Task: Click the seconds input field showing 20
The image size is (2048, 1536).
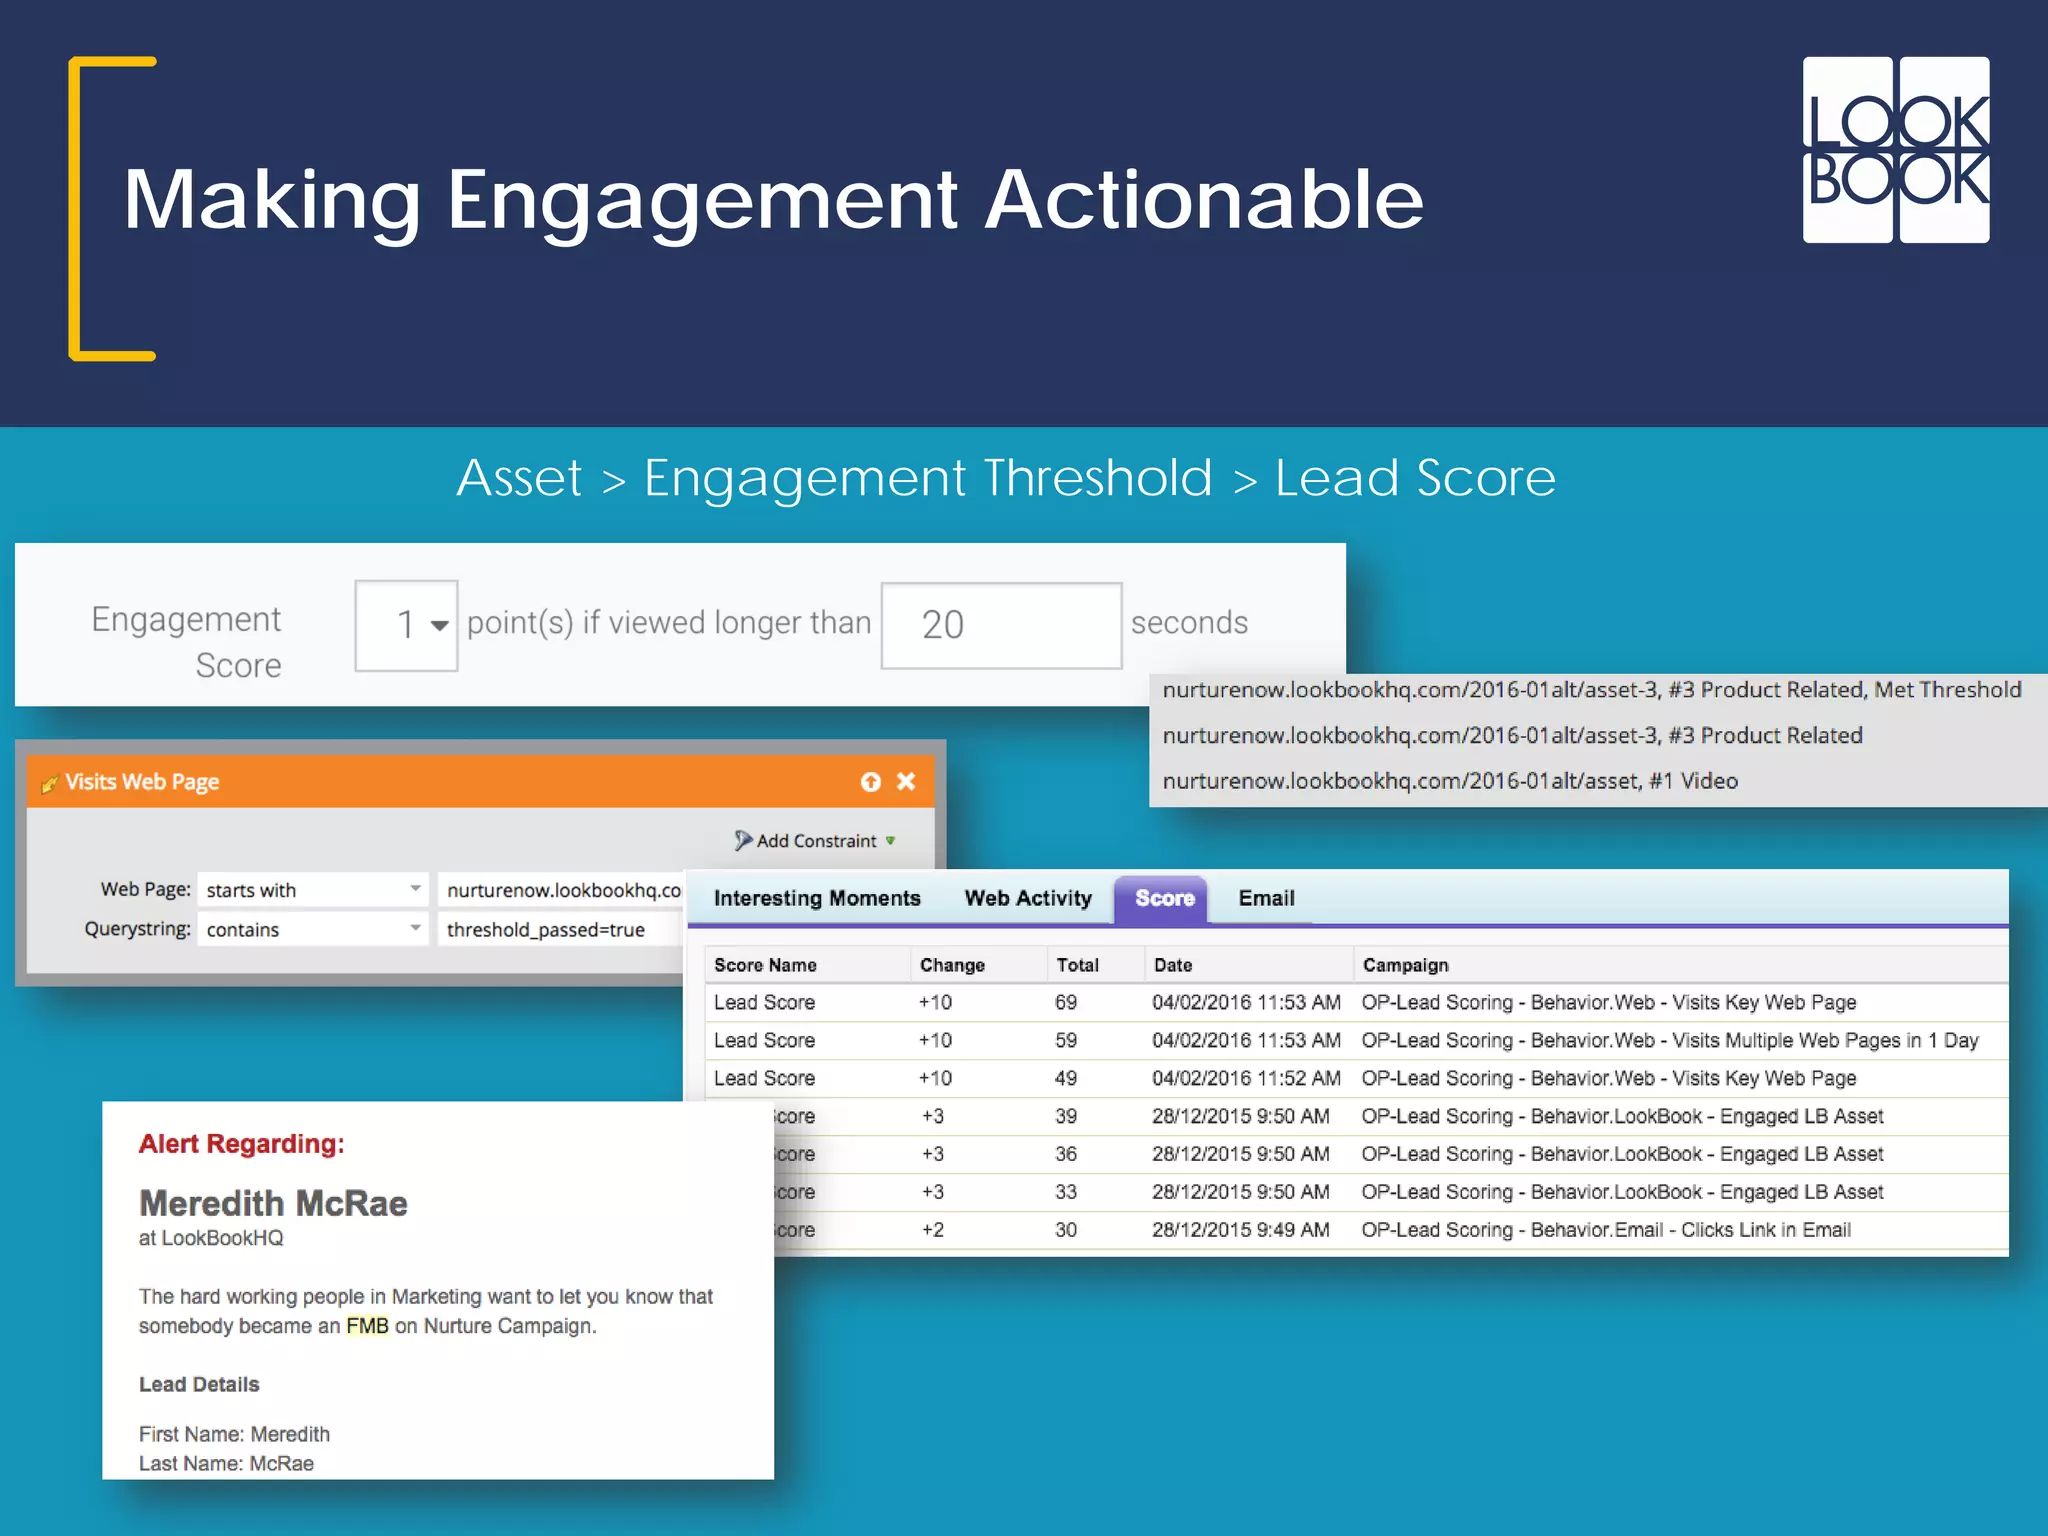Action: click(1001, 625)
